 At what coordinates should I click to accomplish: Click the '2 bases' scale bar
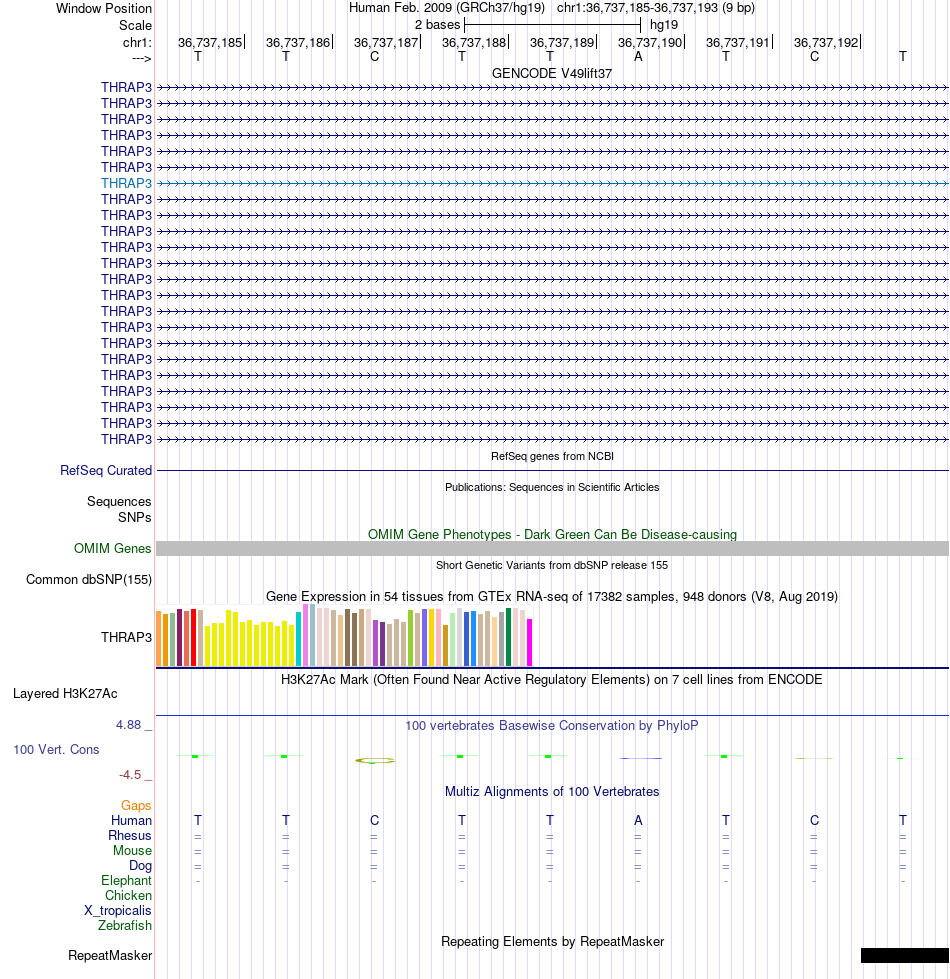click(x=552, y=25)
